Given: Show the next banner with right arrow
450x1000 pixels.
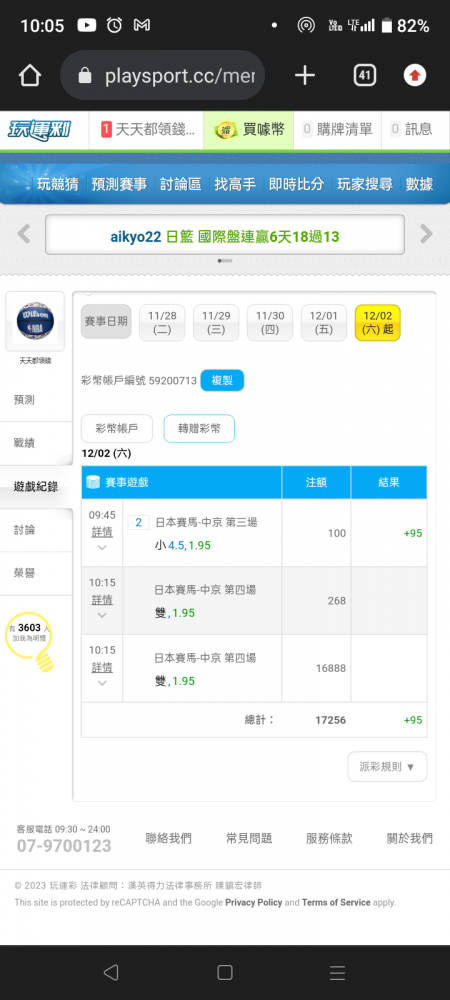Looking at the screenshot, I should tap(426, 234).
